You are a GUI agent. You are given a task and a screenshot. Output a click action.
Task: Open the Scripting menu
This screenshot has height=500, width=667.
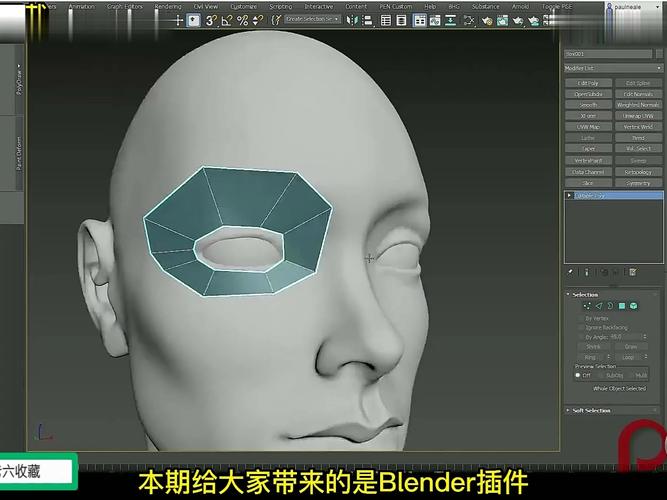click(281, 6)
